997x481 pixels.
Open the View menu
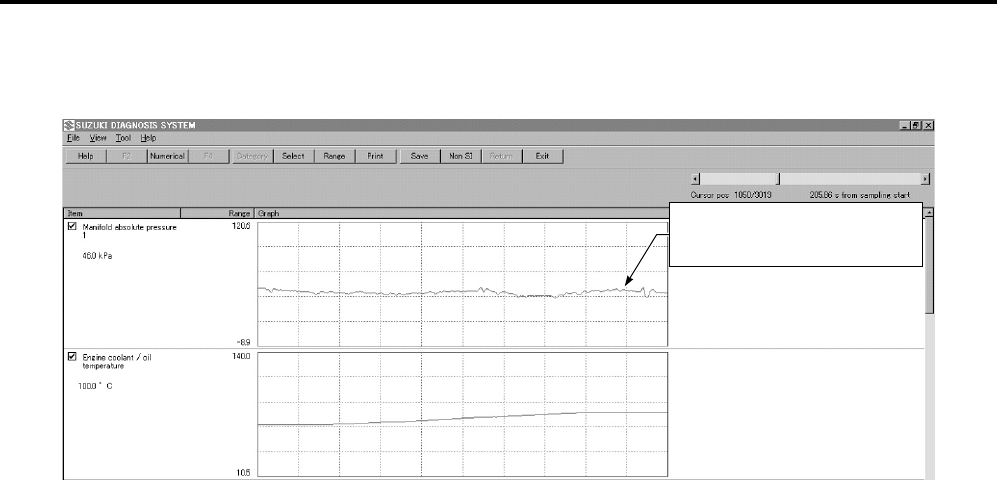click(x=98, y=138)
